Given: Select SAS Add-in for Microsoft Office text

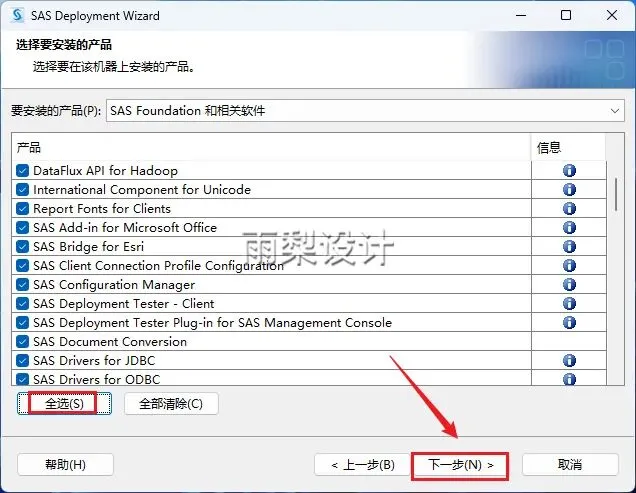Looking at the screenshot, I should coord(125,228).
